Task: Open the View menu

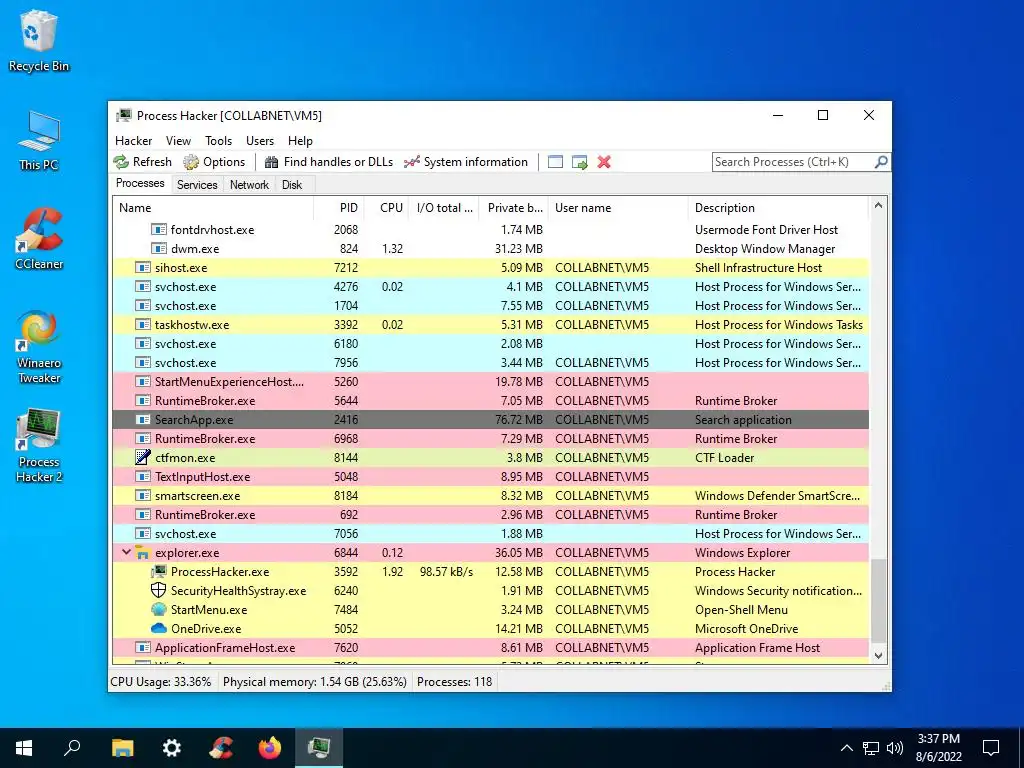Action: (x=178, y=140)
